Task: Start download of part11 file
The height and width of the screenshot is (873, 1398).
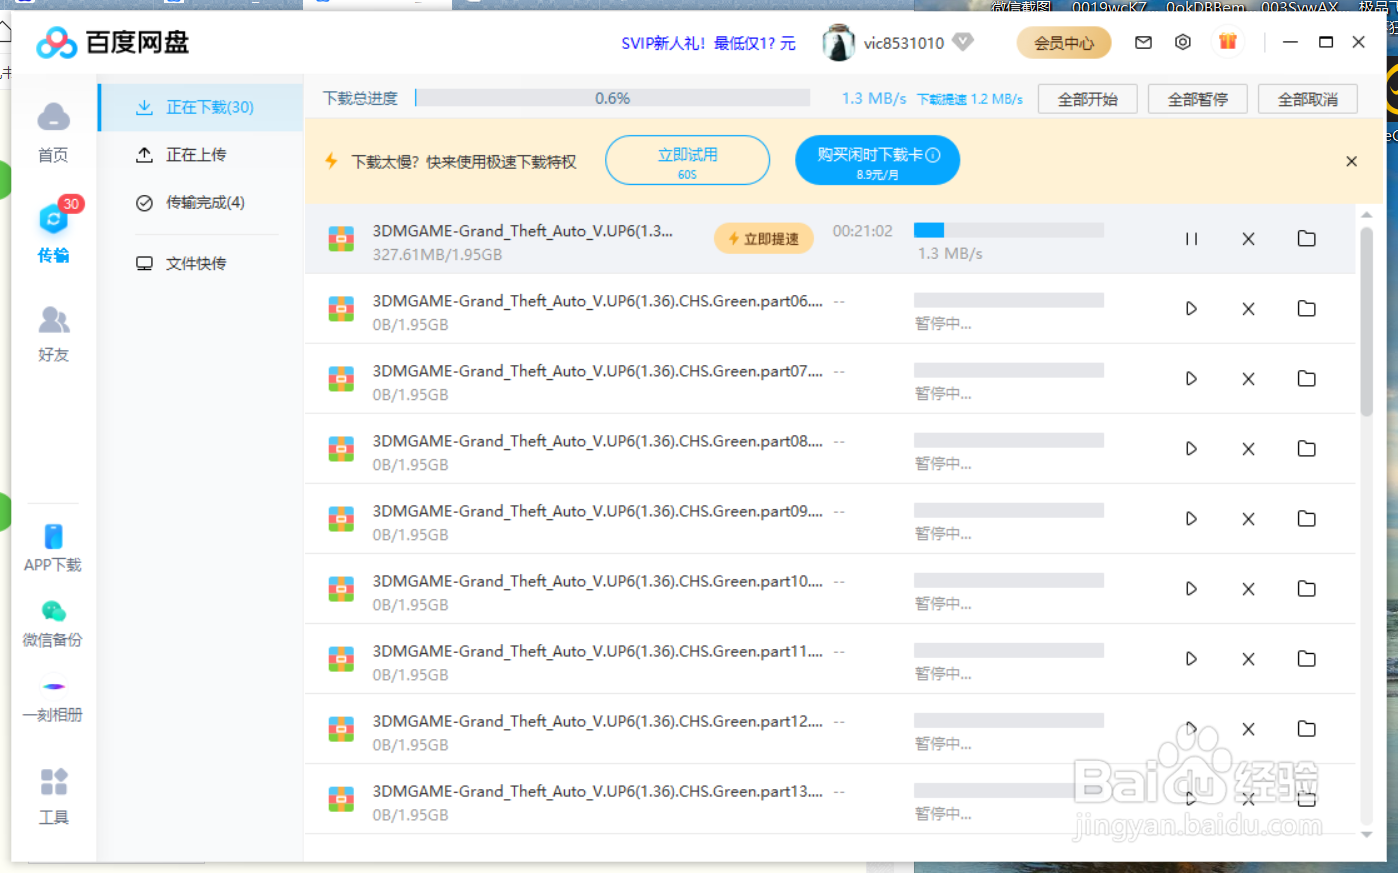Action: point(1191,659)
